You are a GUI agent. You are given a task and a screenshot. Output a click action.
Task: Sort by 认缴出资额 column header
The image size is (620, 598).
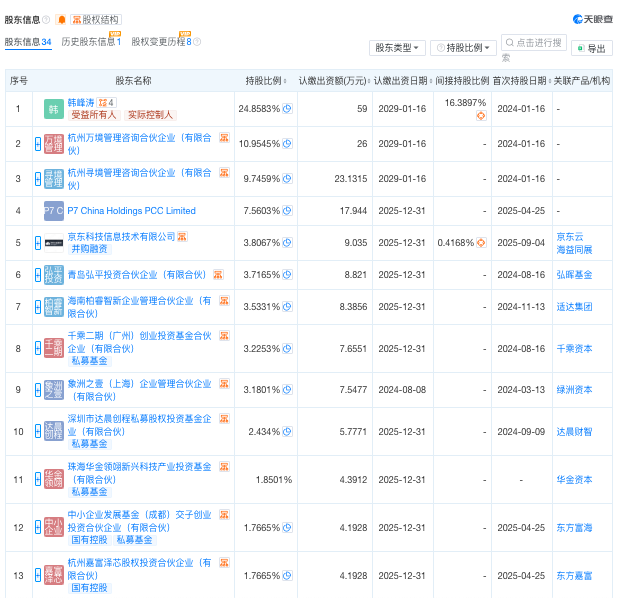tap(333, 80)
